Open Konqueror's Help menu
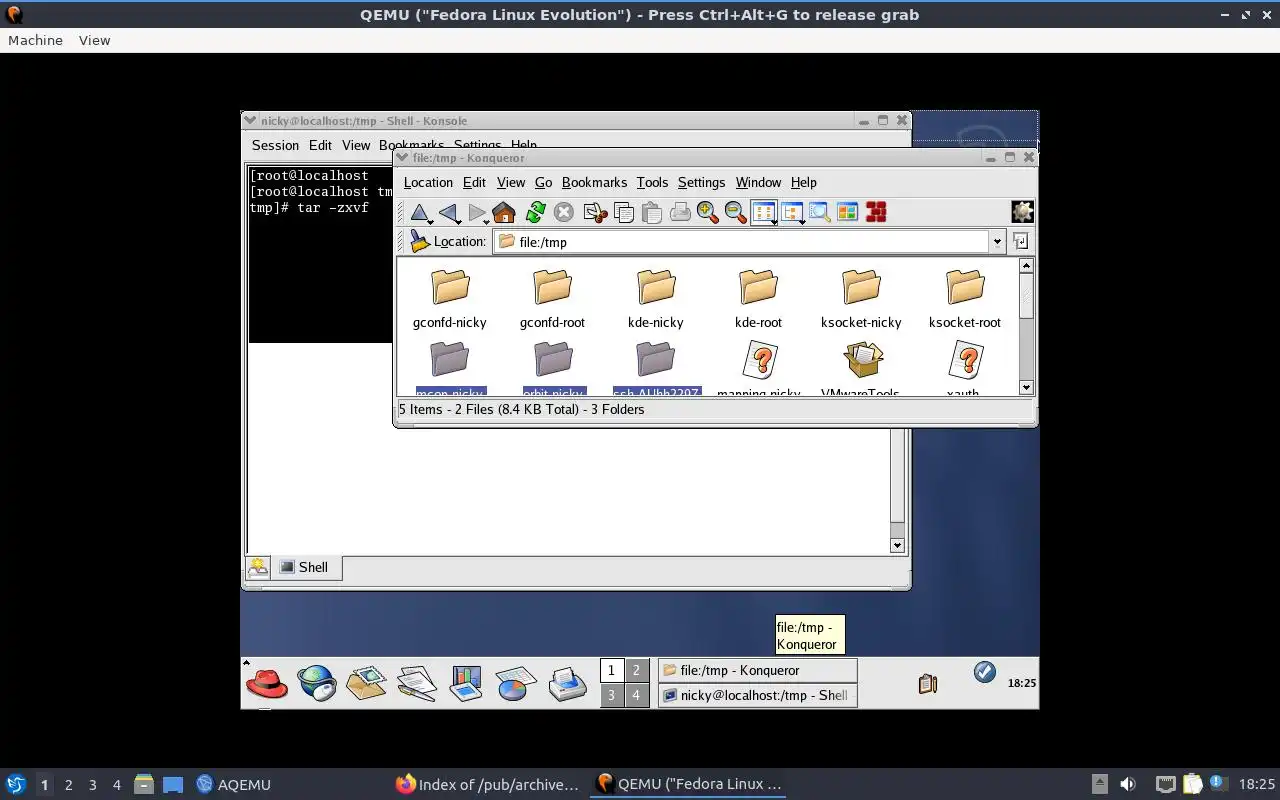The width and height of the screenshot is (1280, 800). (804, 182)
